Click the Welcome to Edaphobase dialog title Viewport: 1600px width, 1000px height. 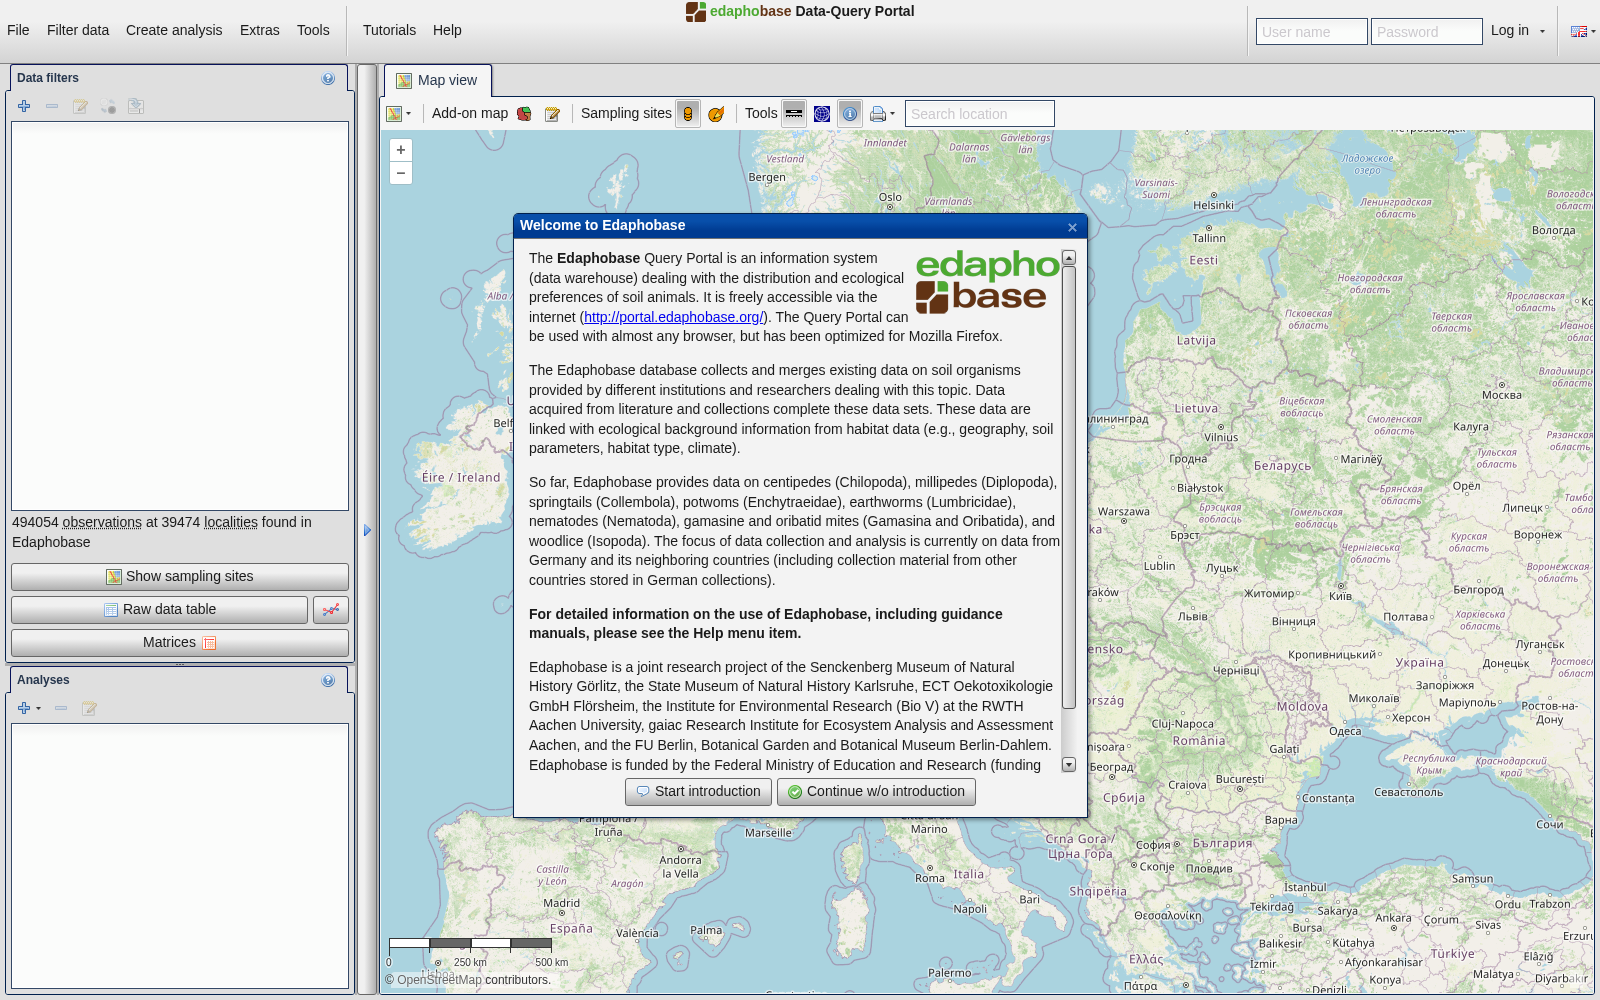click(603, 226)
